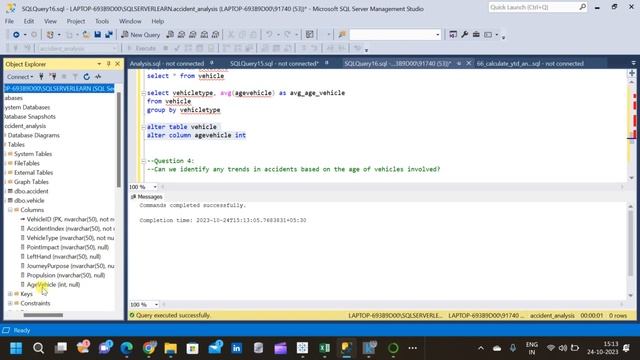Open the results pane zoom 100 % dropdown
640x360 pixels.
coord(156,305)
